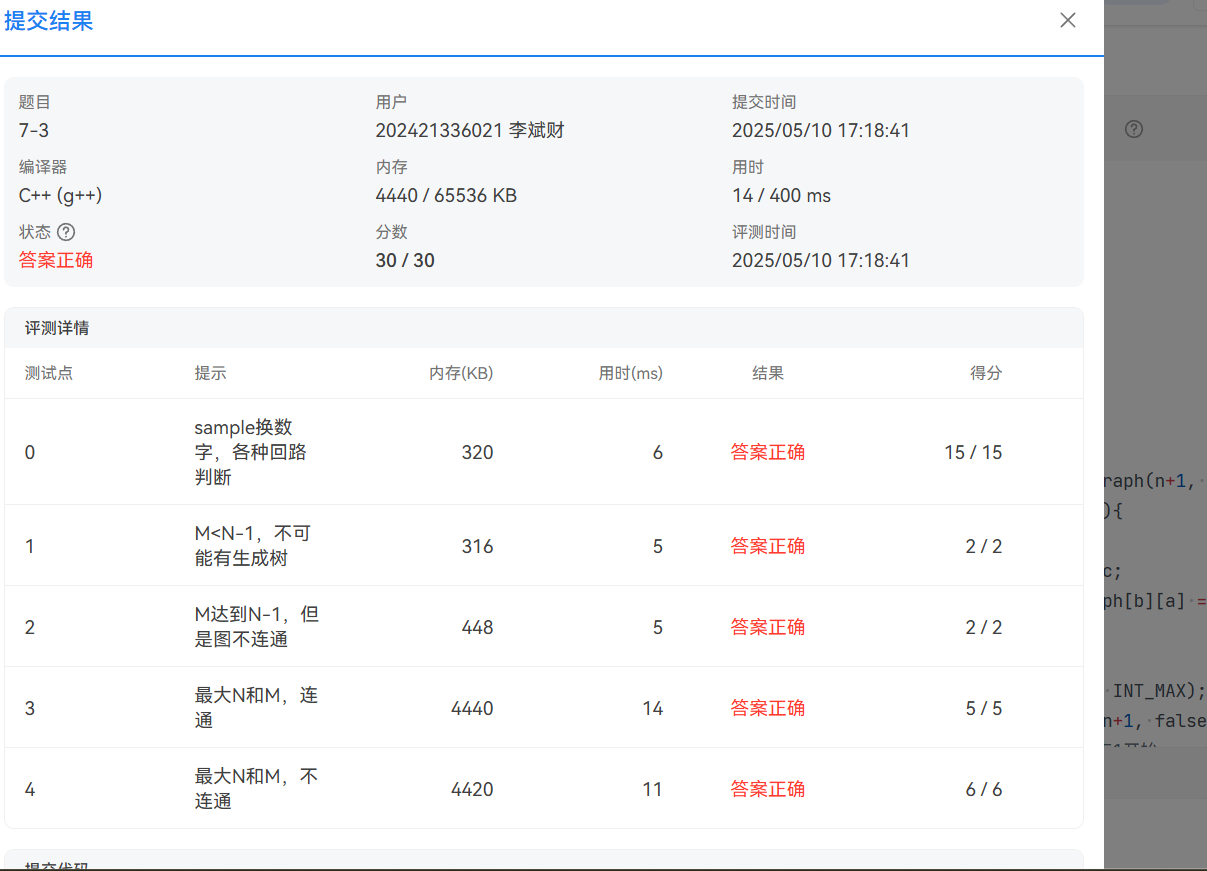Click the 提交结果 dialog title

[49, 22]
